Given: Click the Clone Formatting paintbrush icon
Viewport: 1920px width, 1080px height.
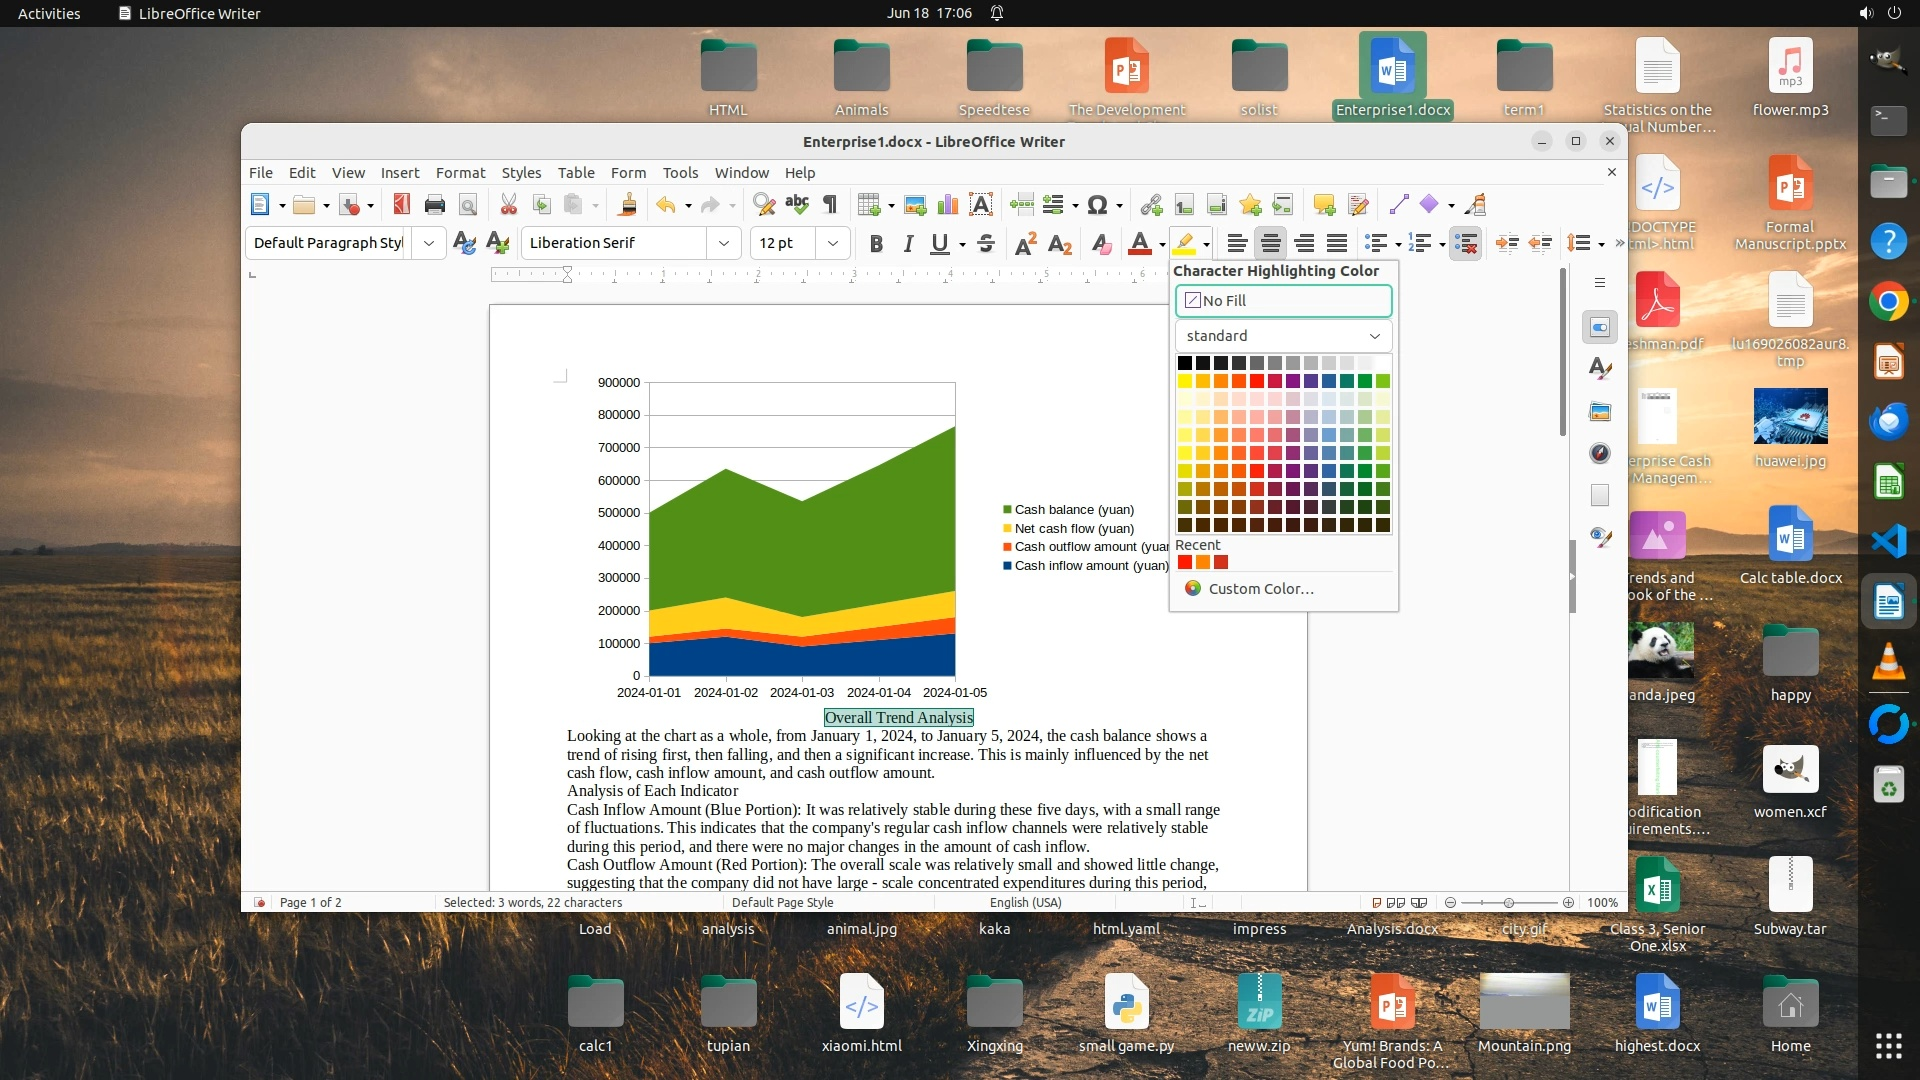Looking at the screenshot, I should [x=627, y=205].
